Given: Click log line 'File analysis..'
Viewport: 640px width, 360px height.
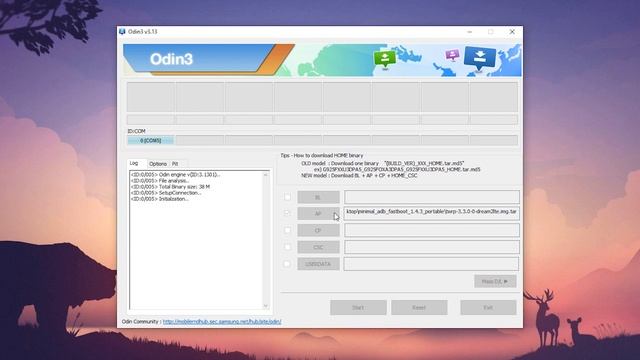Looking at the screenshot, I should [x=160, y=180].
